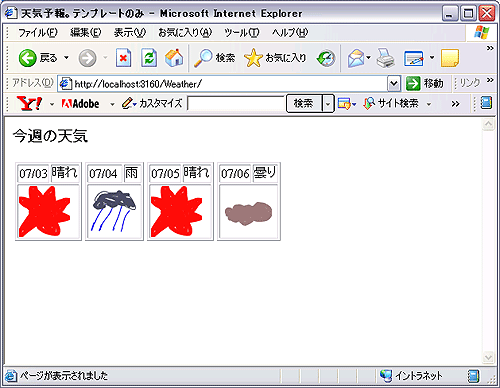Expand hidden standard toolbar buttons chevron
Viewport: 500px width, 388px height.
[490, 48]
